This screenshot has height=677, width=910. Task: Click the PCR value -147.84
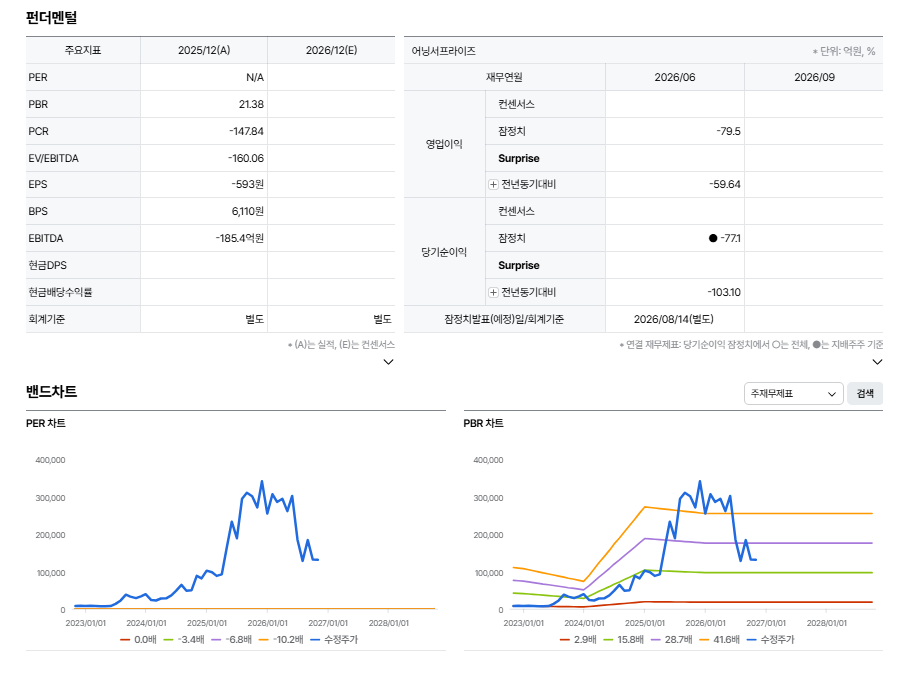click(x=246, y=131)
